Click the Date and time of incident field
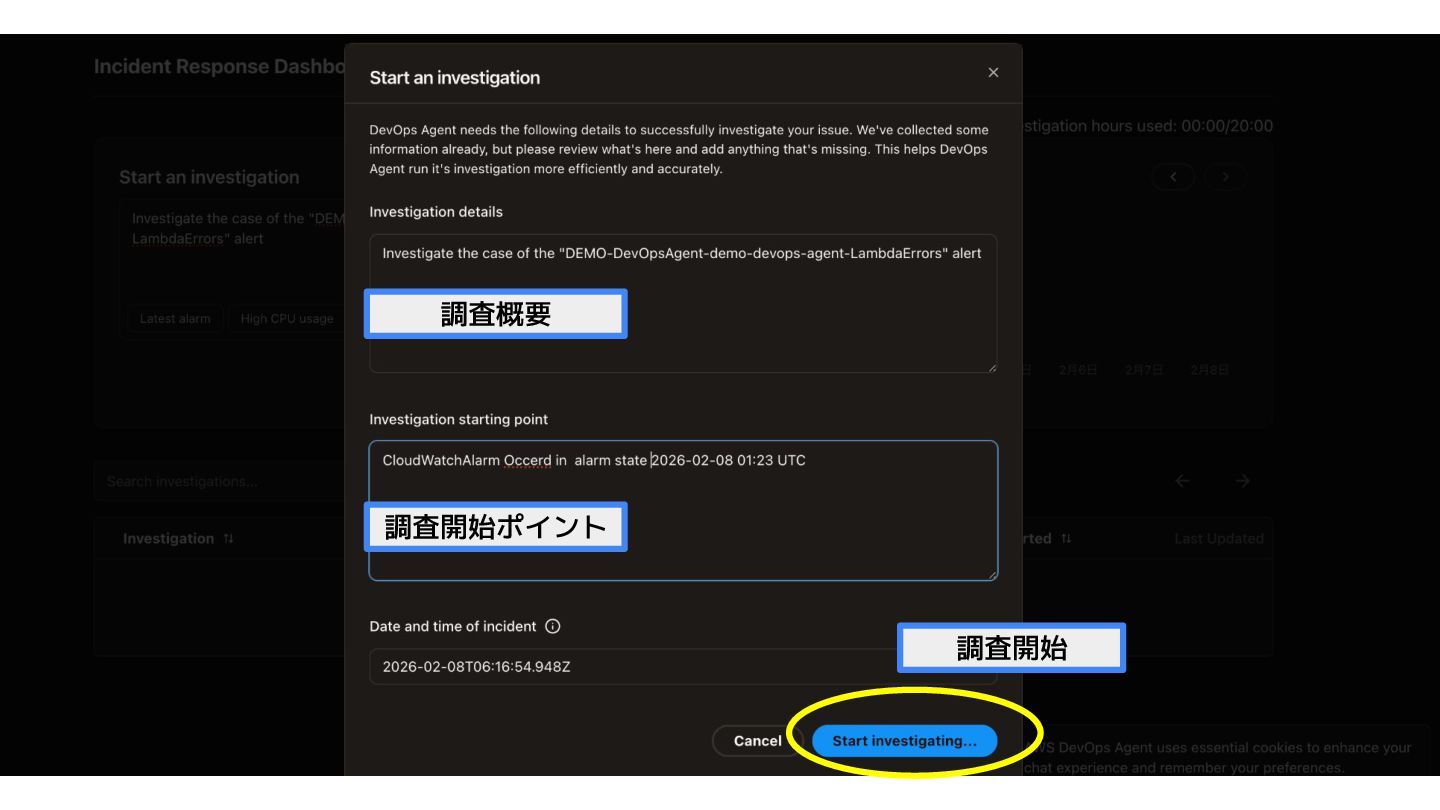Screen dimensions: 1440x810 tap(683, 667)
